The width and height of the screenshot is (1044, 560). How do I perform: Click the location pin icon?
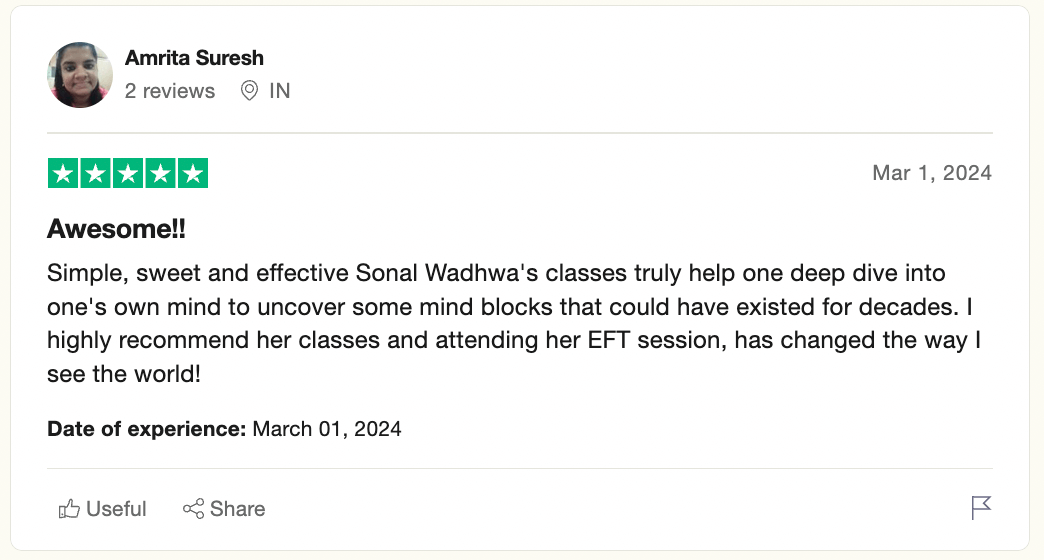[x=249, y=91]
